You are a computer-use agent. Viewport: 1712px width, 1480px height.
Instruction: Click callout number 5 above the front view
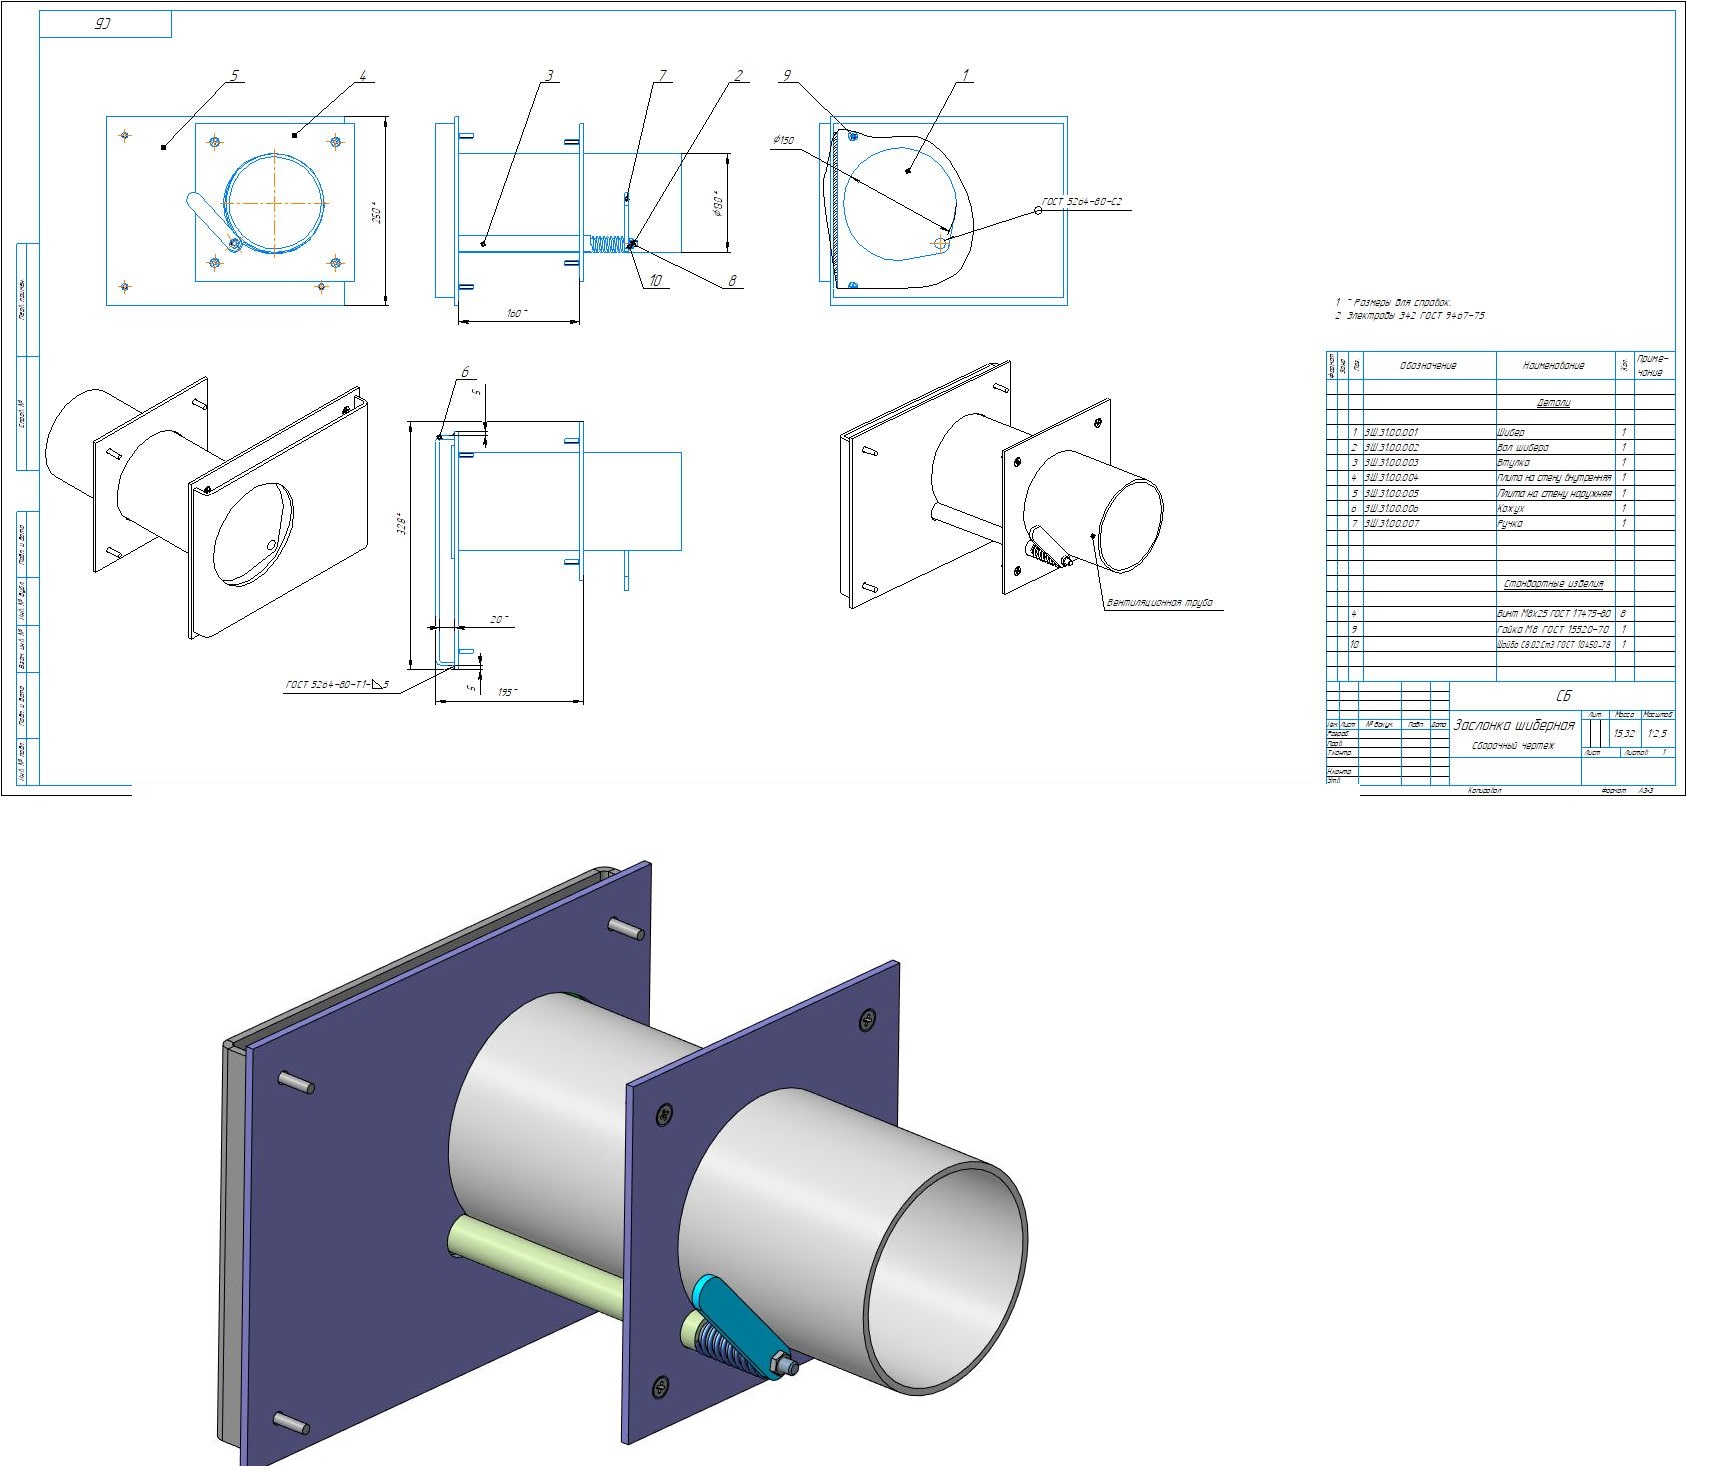(x=235, y=75)
